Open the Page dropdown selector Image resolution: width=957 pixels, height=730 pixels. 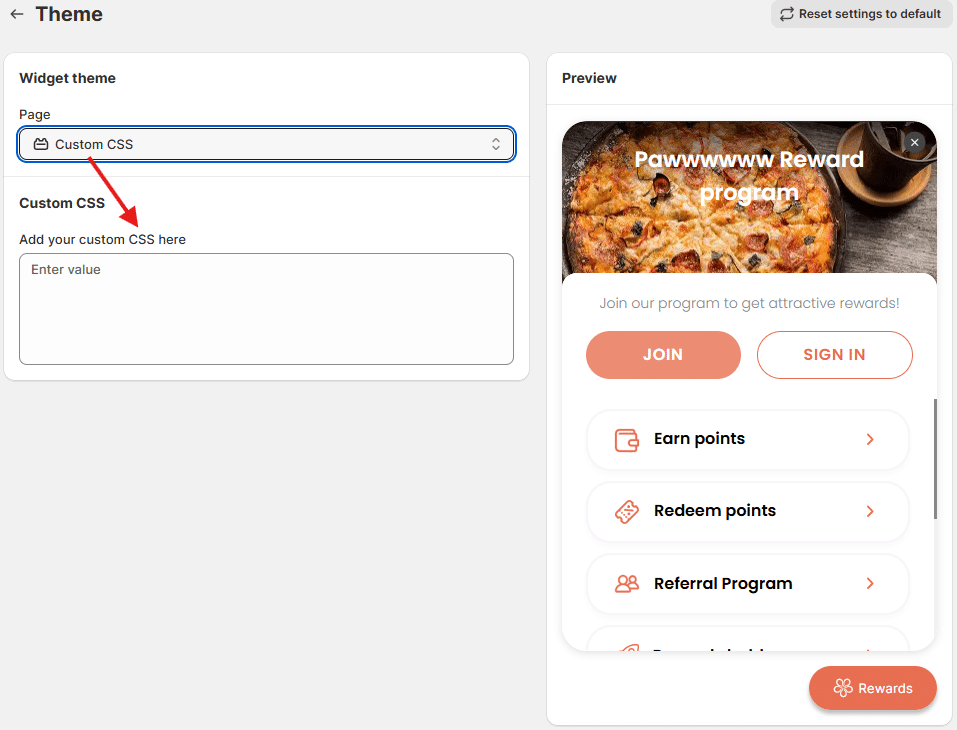266,144
